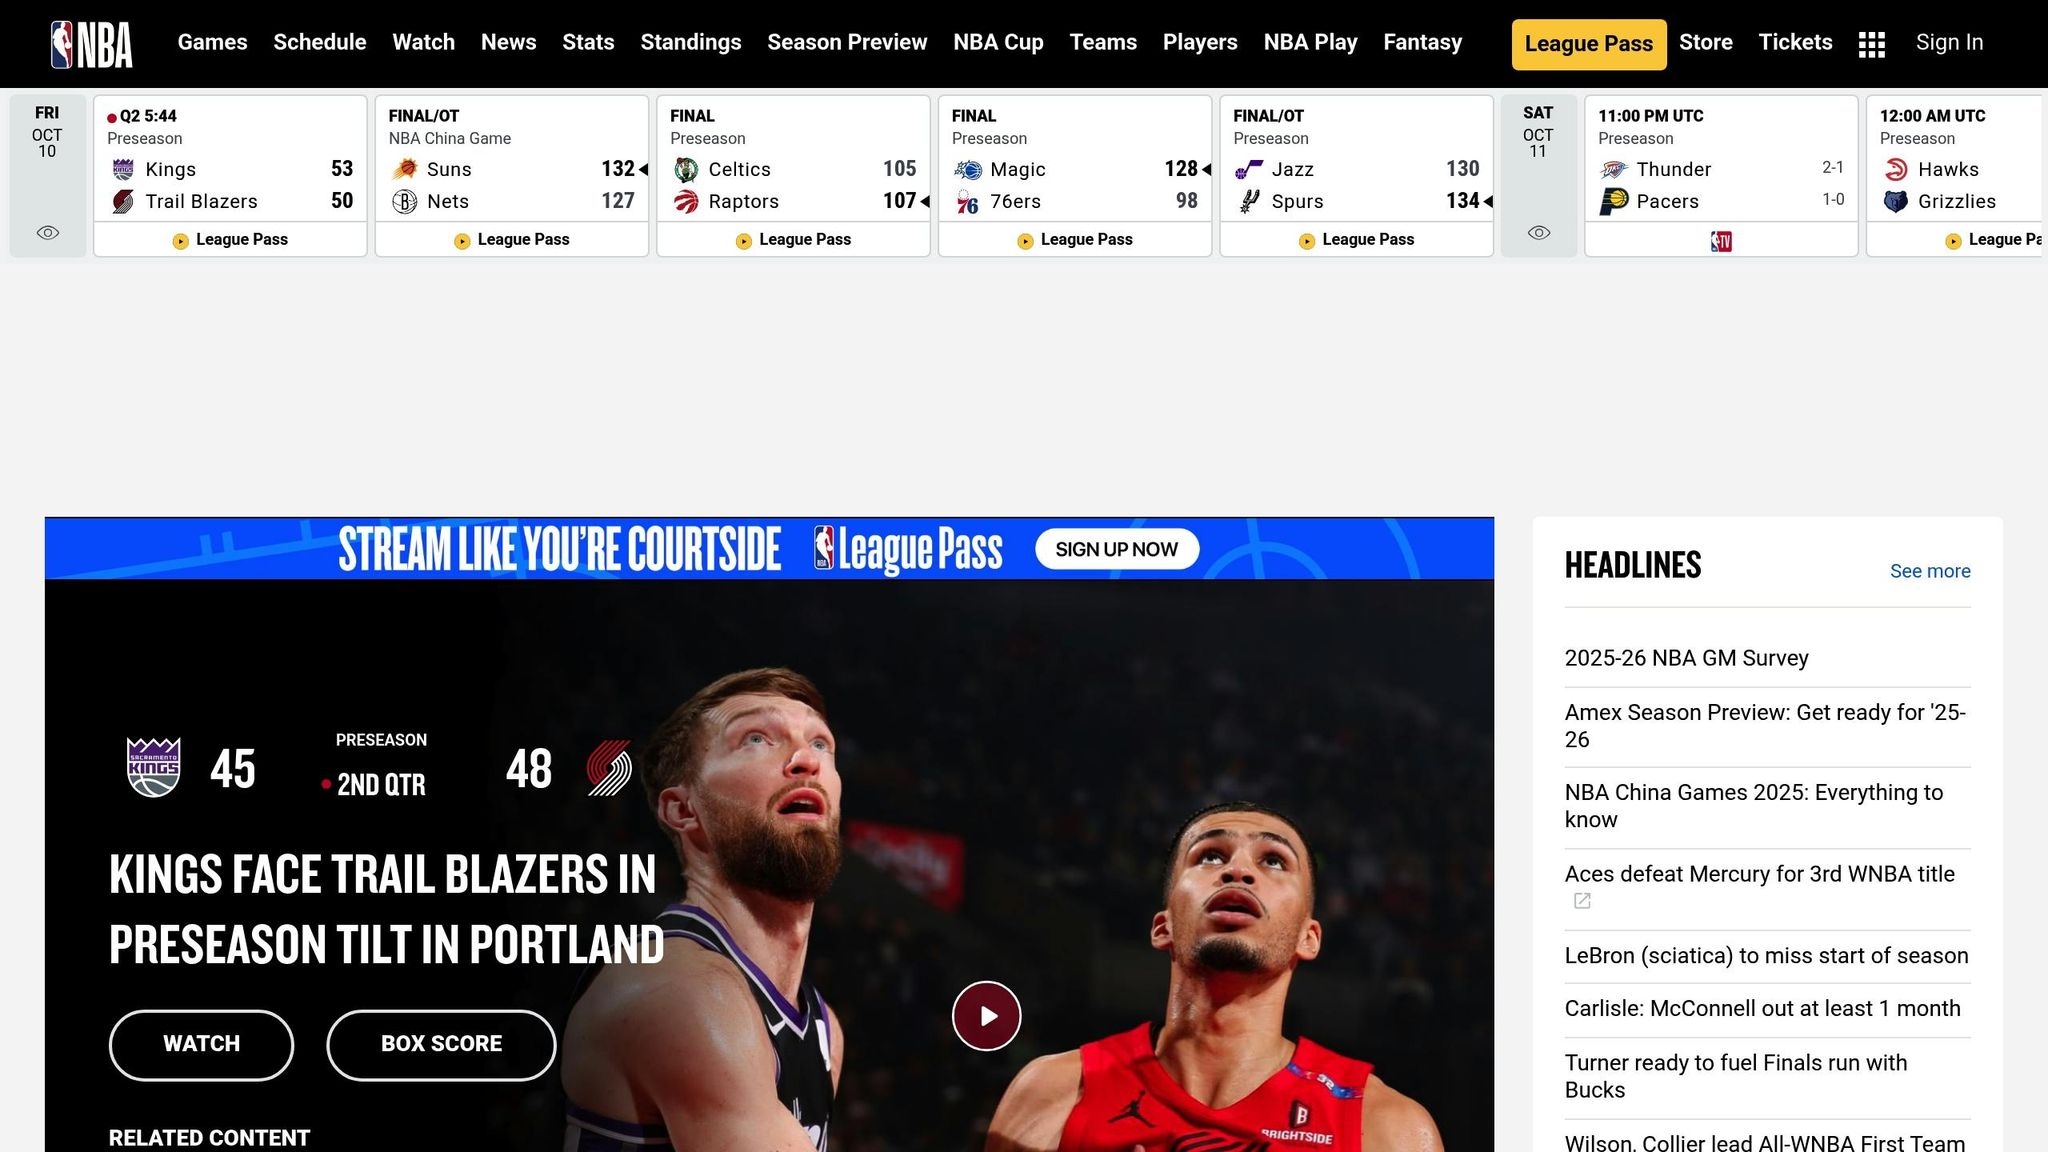Toggle score visibility eye for Saturday Oct 11
The height and width of the screenshot is (1152, 2048).
[x=1538, y=233]
